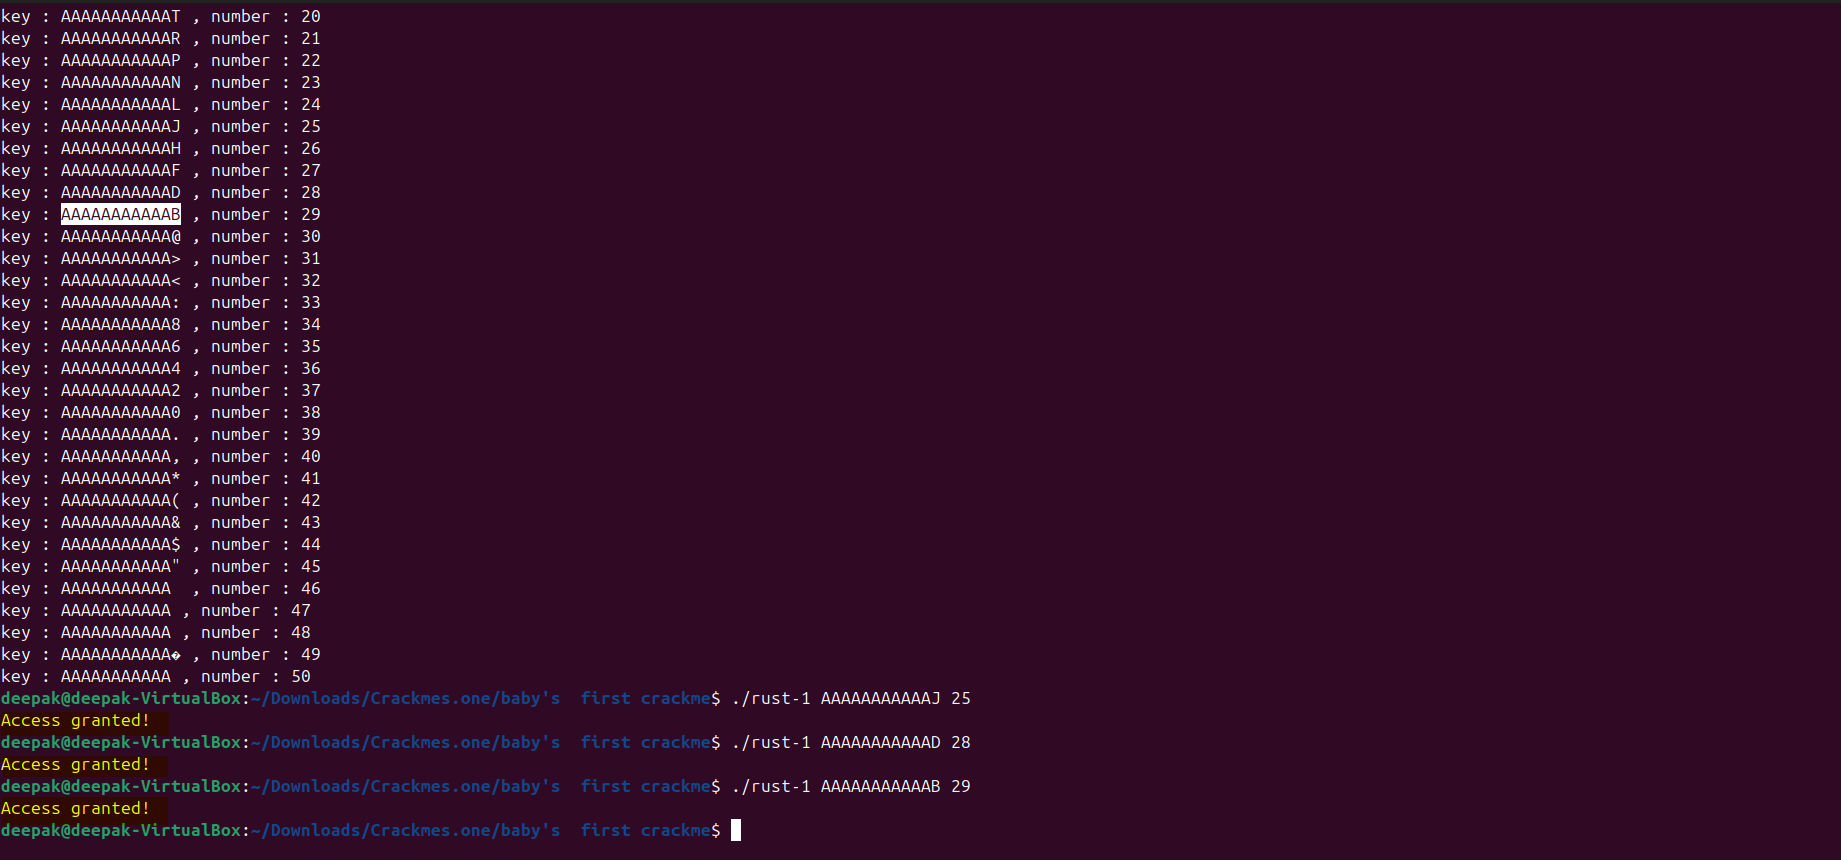Screen dimensions: 1841x860
Task: Click key AAAAAAAAAAA8 text
Action: pyautogui.click(x=121, y=324)
